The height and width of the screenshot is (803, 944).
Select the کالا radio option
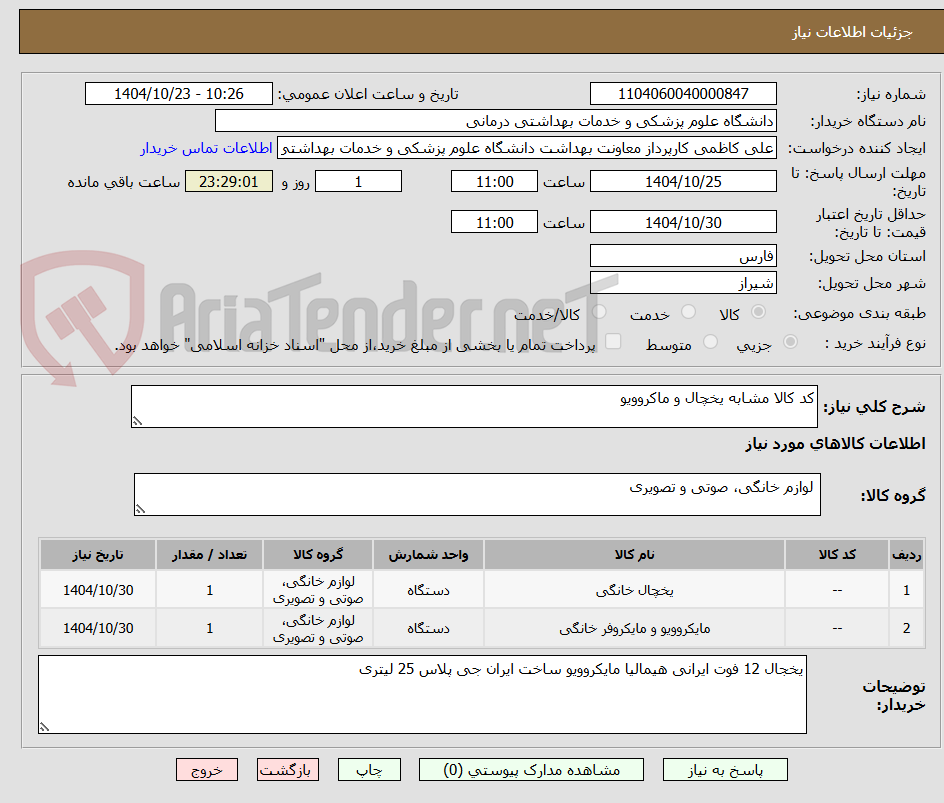(x=758, y=312)
